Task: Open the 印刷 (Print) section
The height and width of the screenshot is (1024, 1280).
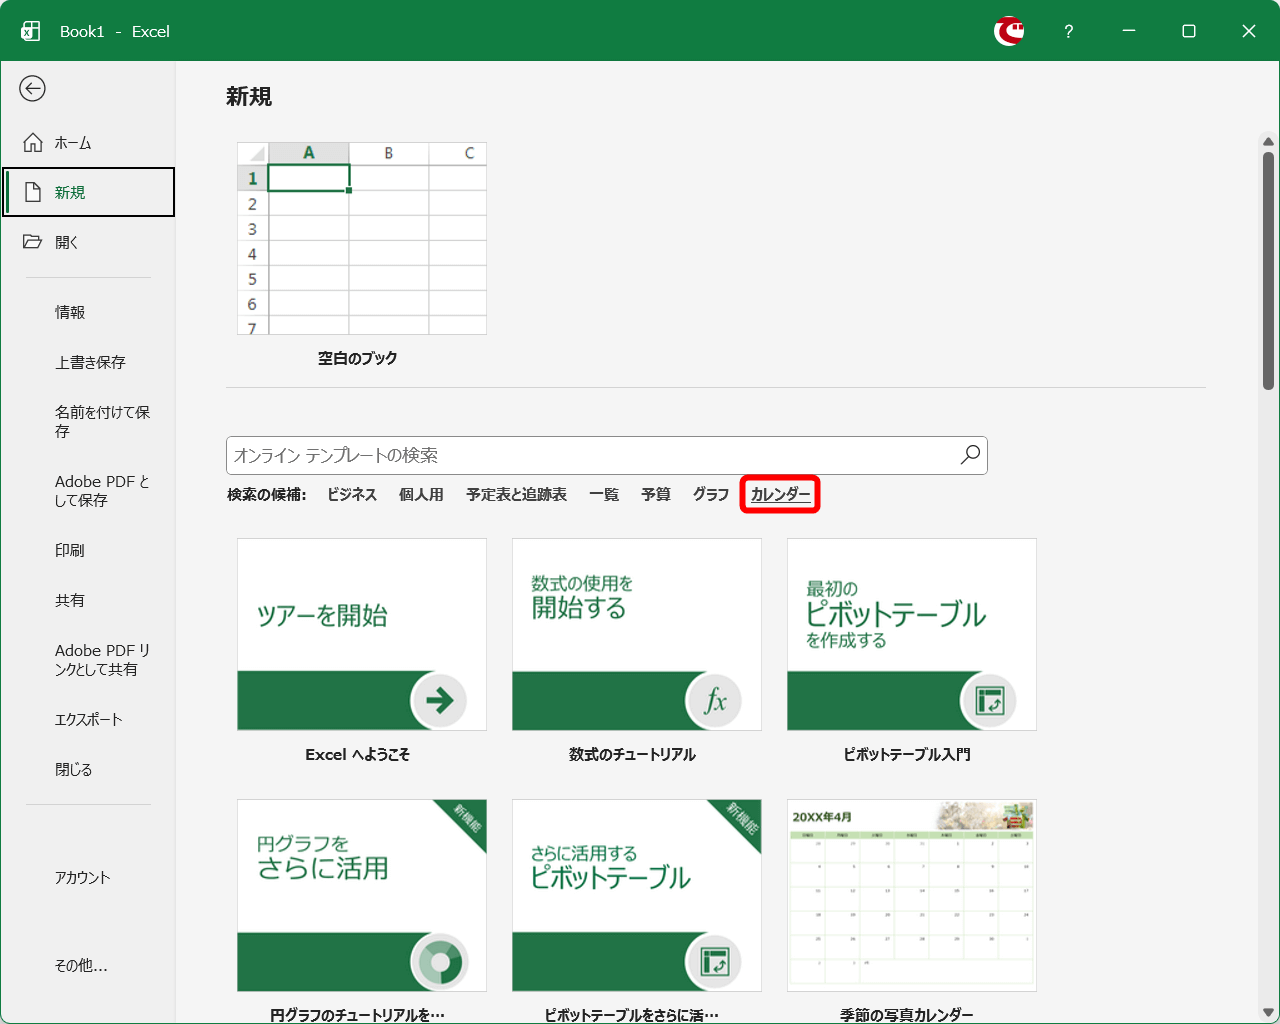Action: [69, 550]
